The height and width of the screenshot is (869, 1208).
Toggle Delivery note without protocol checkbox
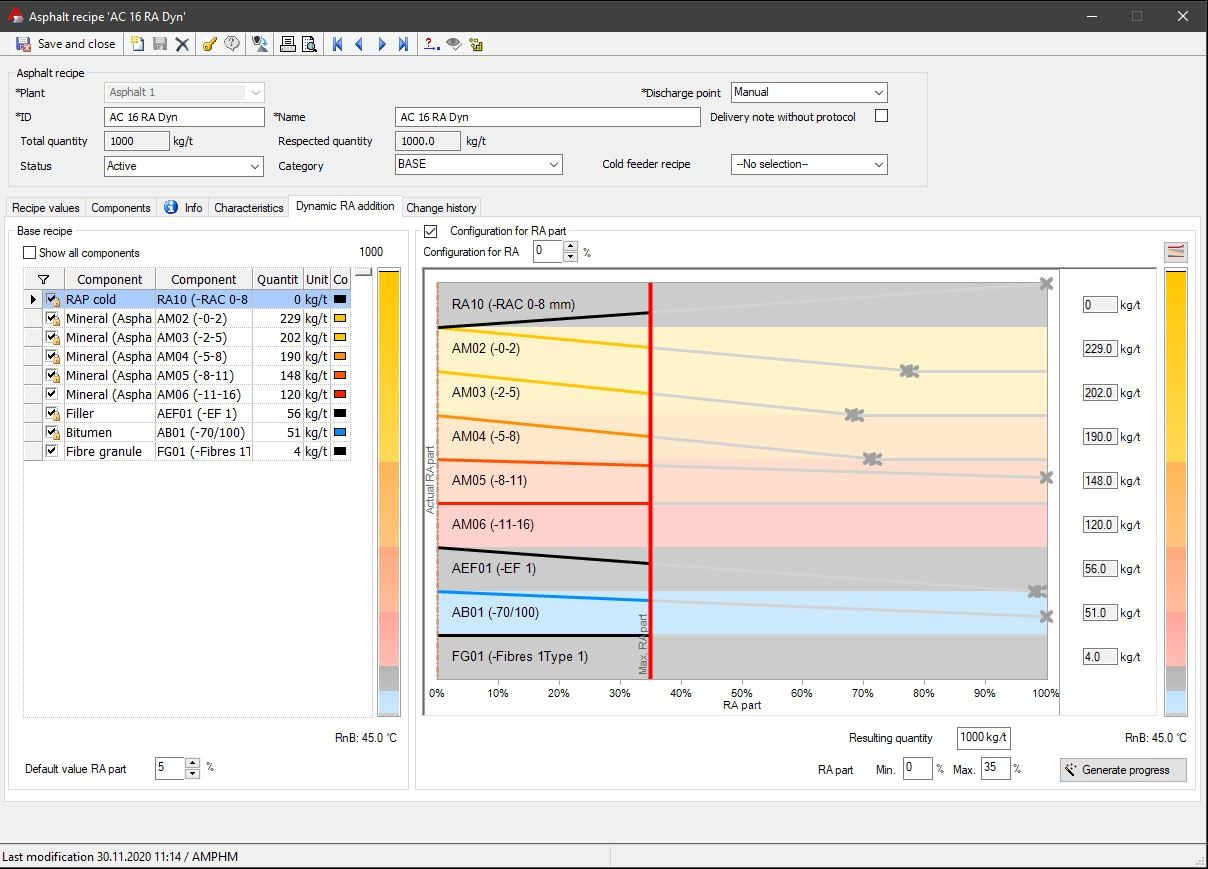(881, 116)
